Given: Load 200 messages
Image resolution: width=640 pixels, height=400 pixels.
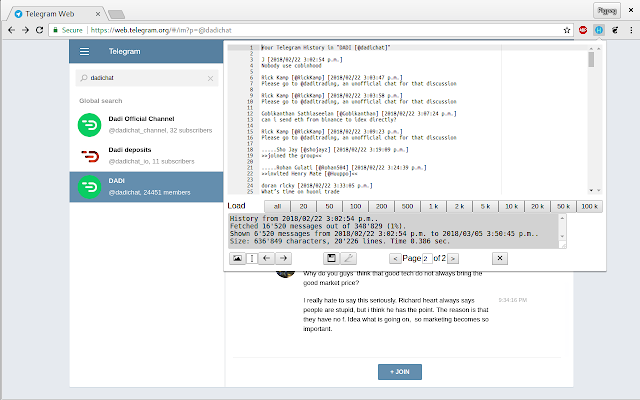Looking at the screenshot, I should pos(382,206).
